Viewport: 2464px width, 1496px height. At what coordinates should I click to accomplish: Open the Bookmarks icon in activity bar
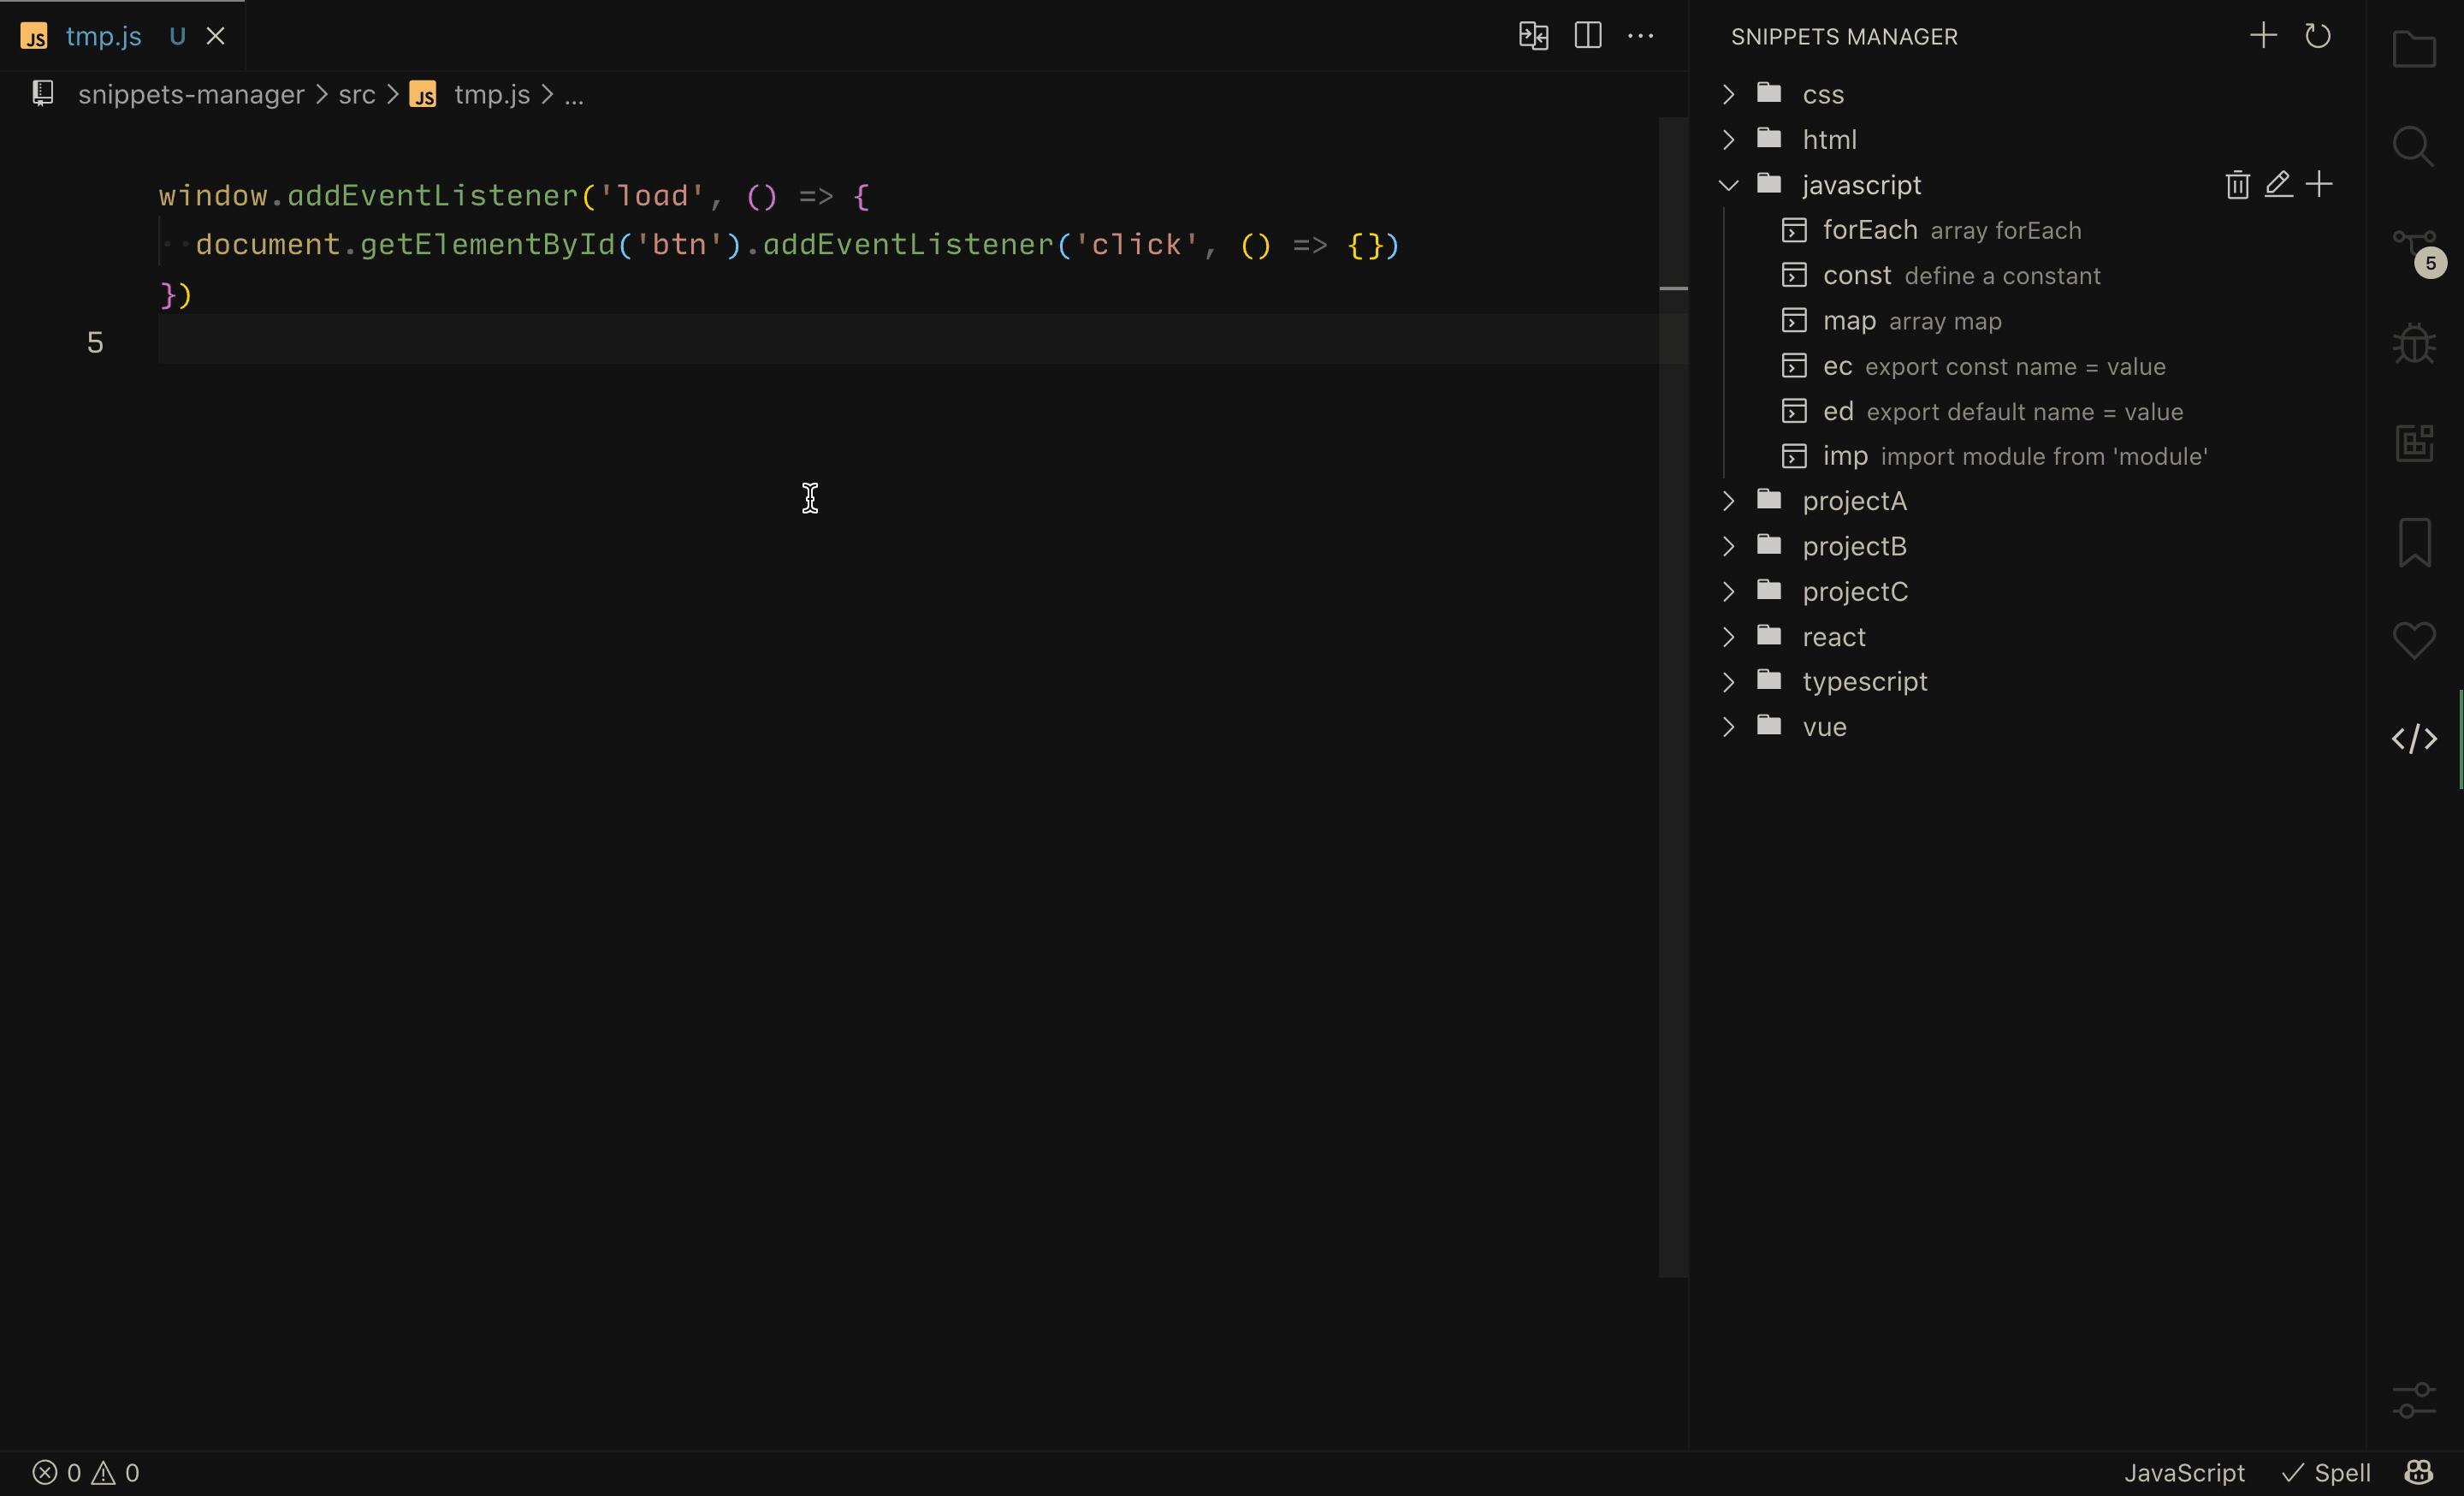click(x=2414, y=542)
